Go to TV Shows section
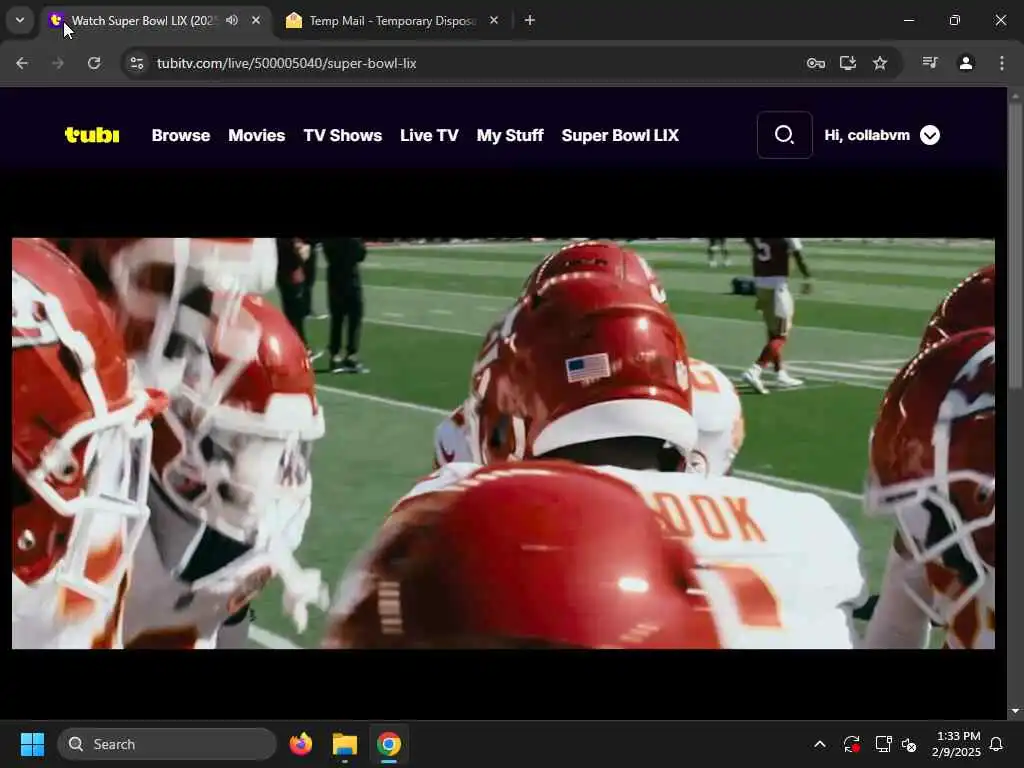The width and height of the screenshot is (1024, 768). click(x=343, y=135)
